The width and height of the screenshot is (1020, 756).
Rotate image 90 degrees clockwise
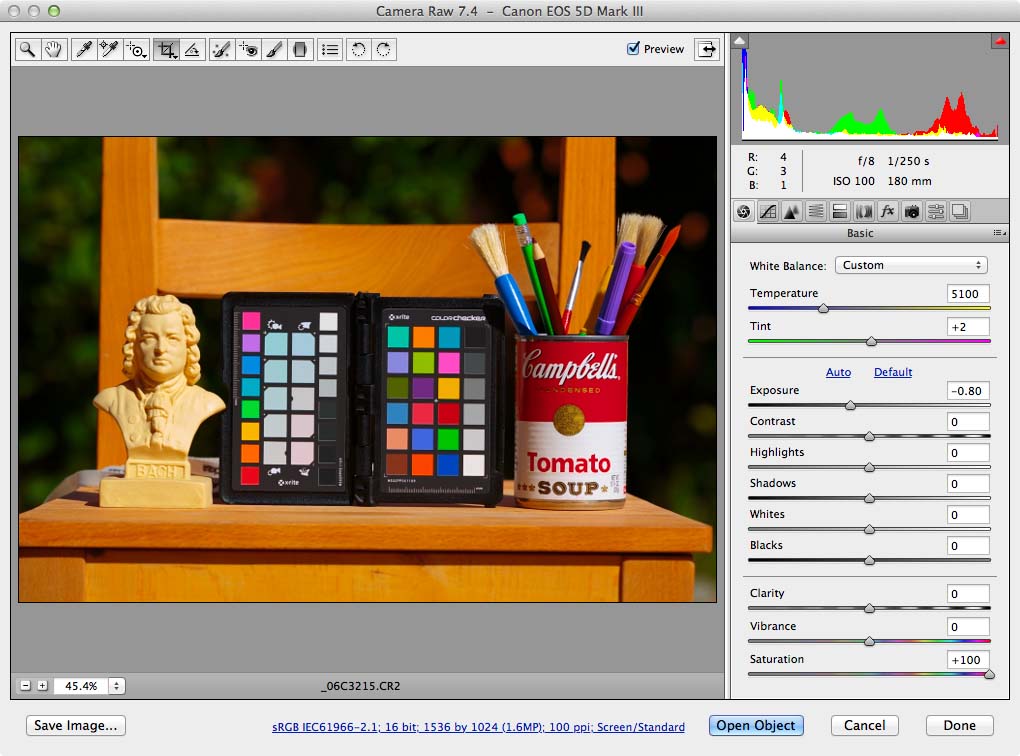coord(384,49)
